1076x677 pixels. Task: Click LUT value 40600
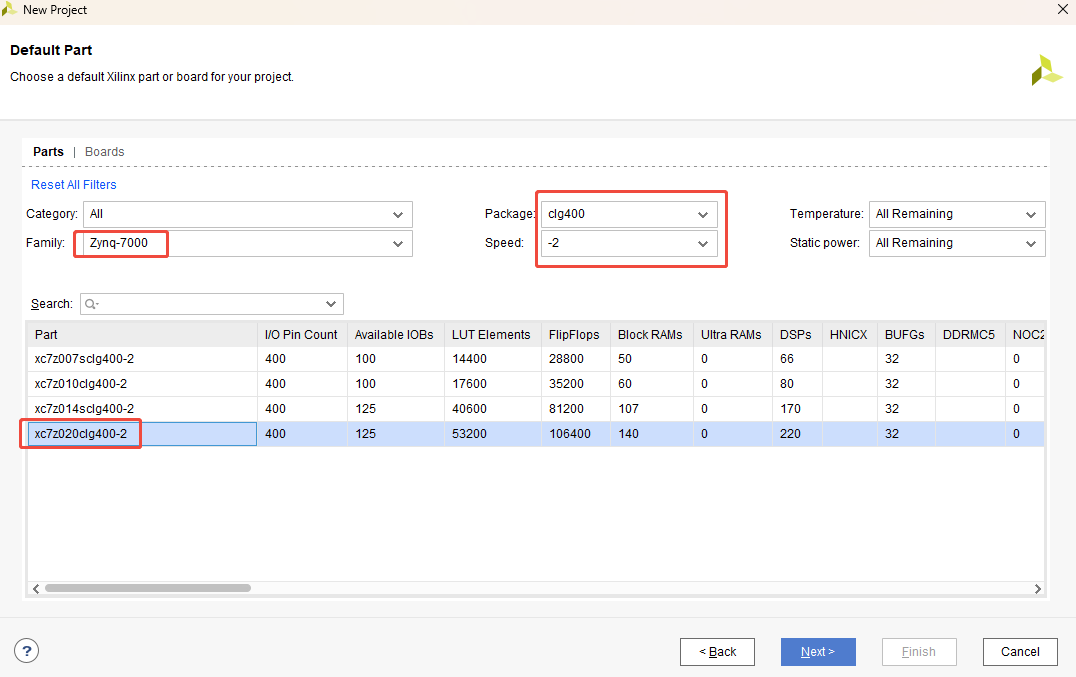(x=469, y=409)
